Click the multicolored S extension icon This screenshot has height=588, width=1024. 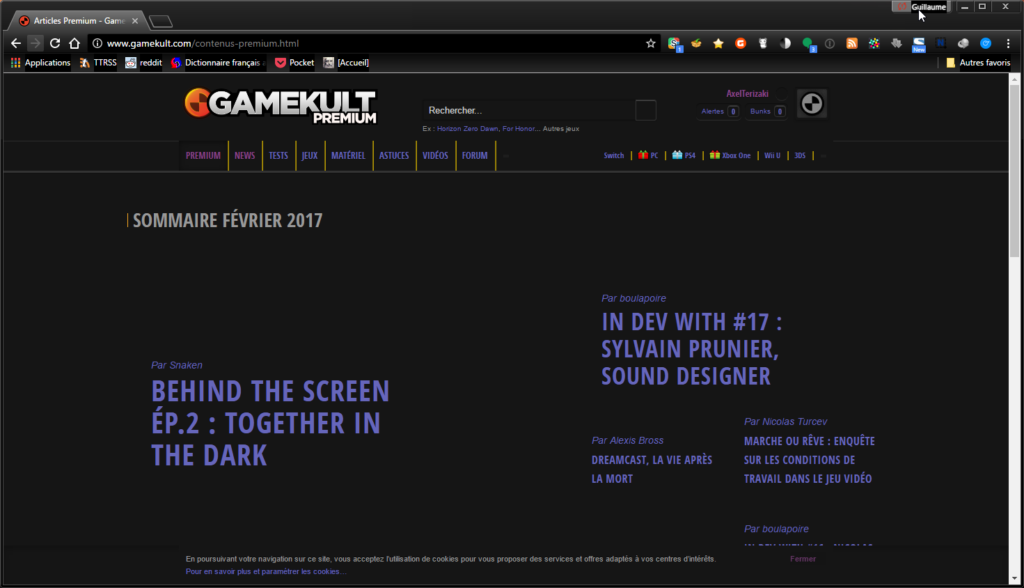674,44
